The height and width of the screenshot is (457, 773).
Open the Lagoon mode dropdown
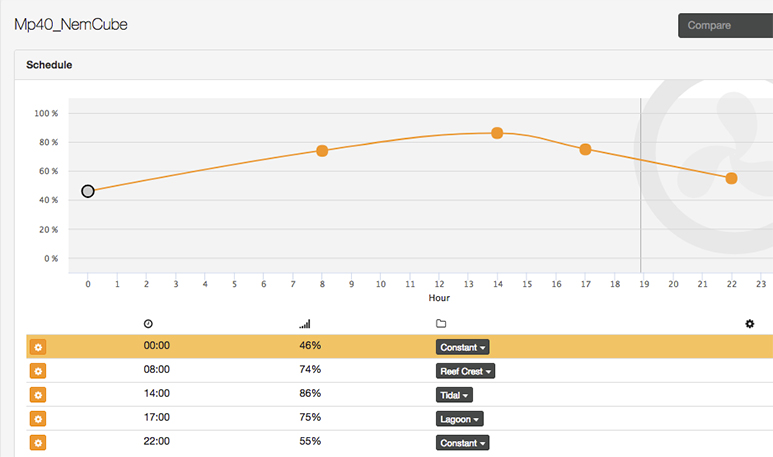click(x=460, y=419)
